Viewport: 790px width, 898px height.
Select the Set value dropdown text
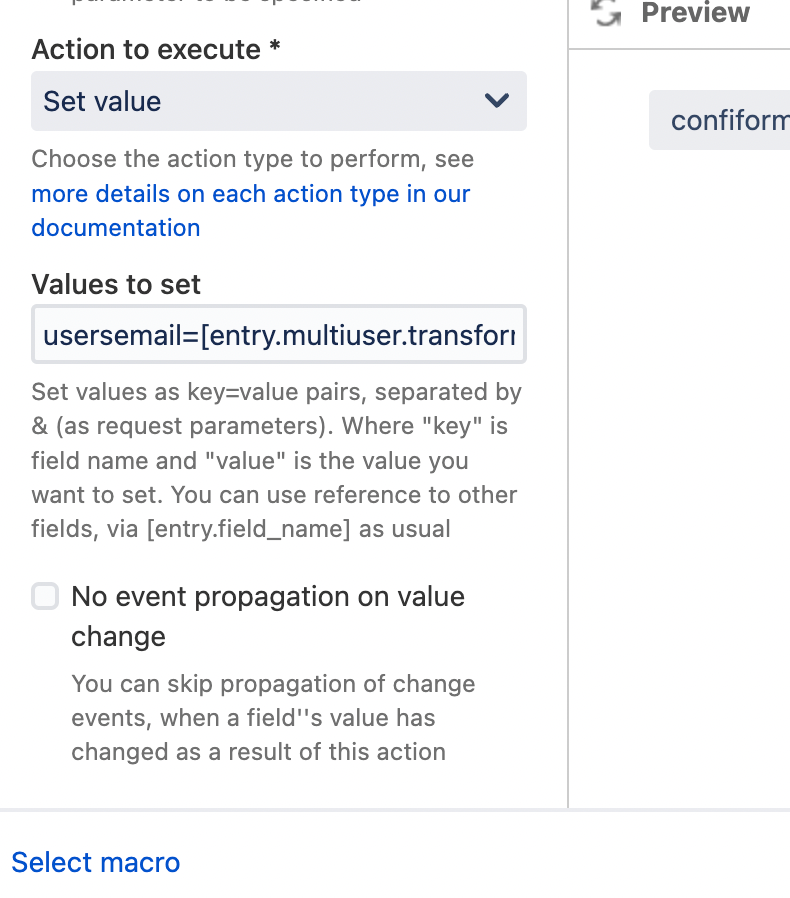tap(99, 101)
